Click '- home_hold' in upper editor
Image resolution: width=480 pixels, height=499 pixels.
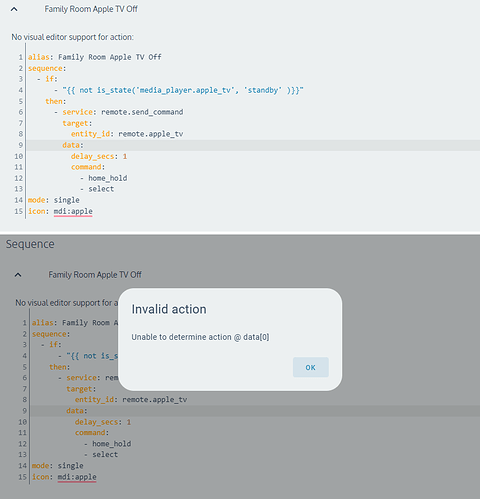coord(103,178)
